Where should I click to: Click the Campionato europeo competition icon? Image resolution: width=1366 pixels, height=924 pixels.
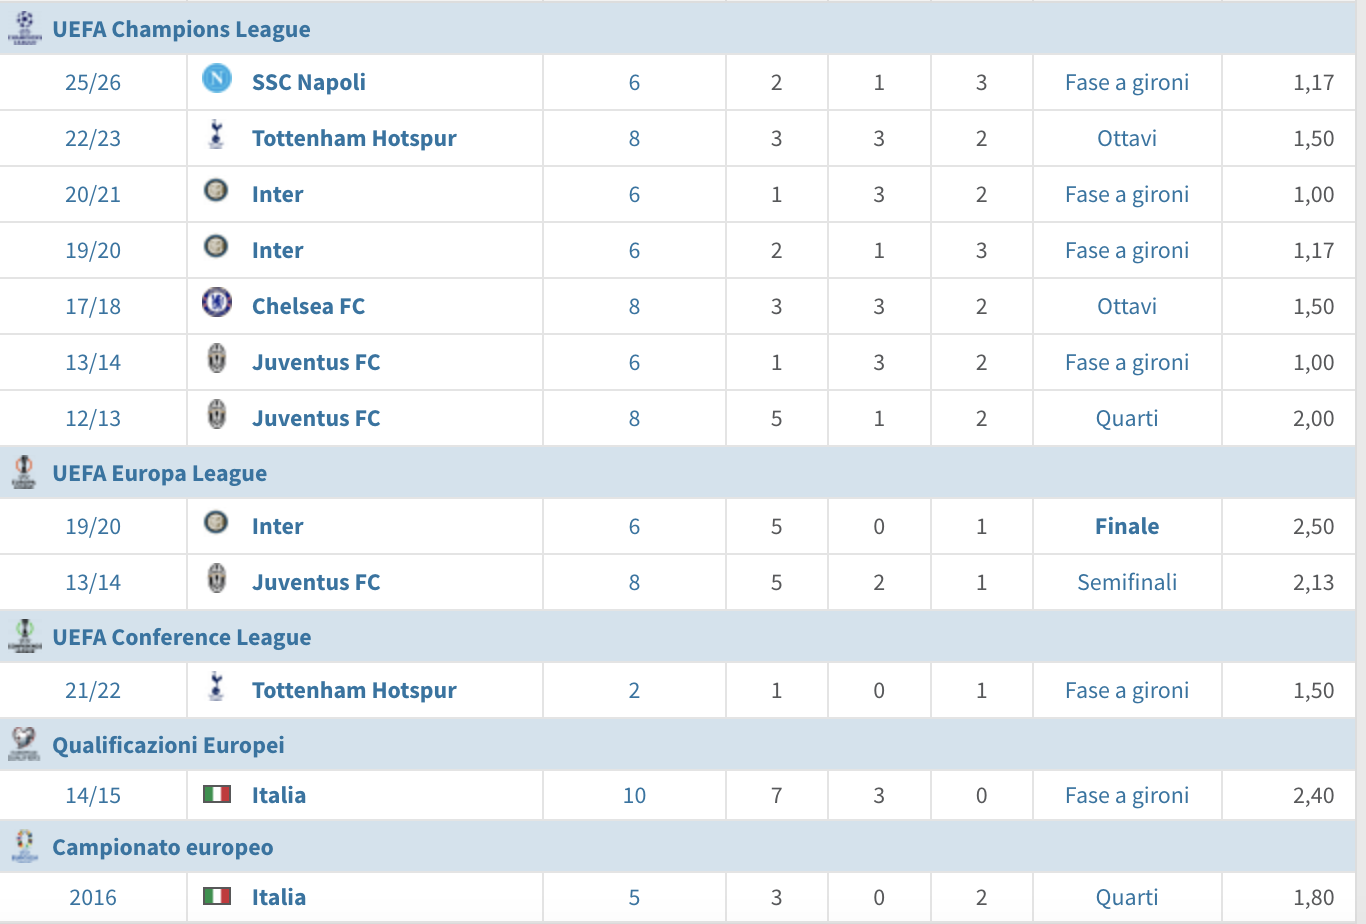click(x=24, y=846)
